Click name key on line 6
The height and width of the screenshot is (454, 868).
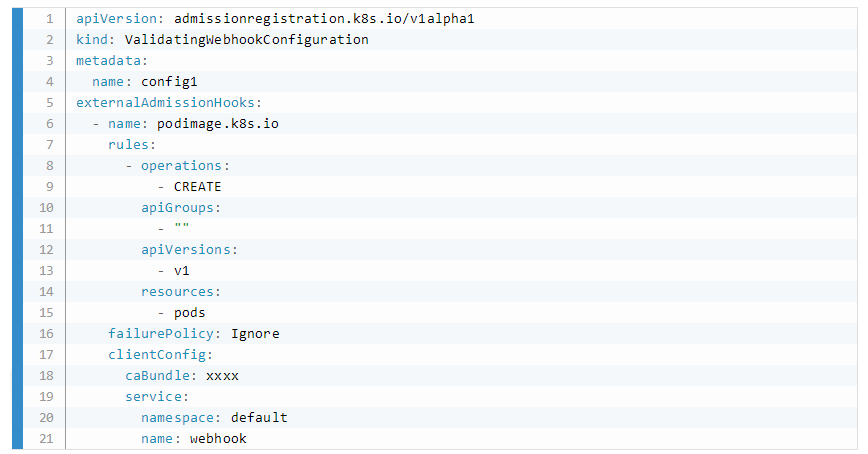point(125,124)
